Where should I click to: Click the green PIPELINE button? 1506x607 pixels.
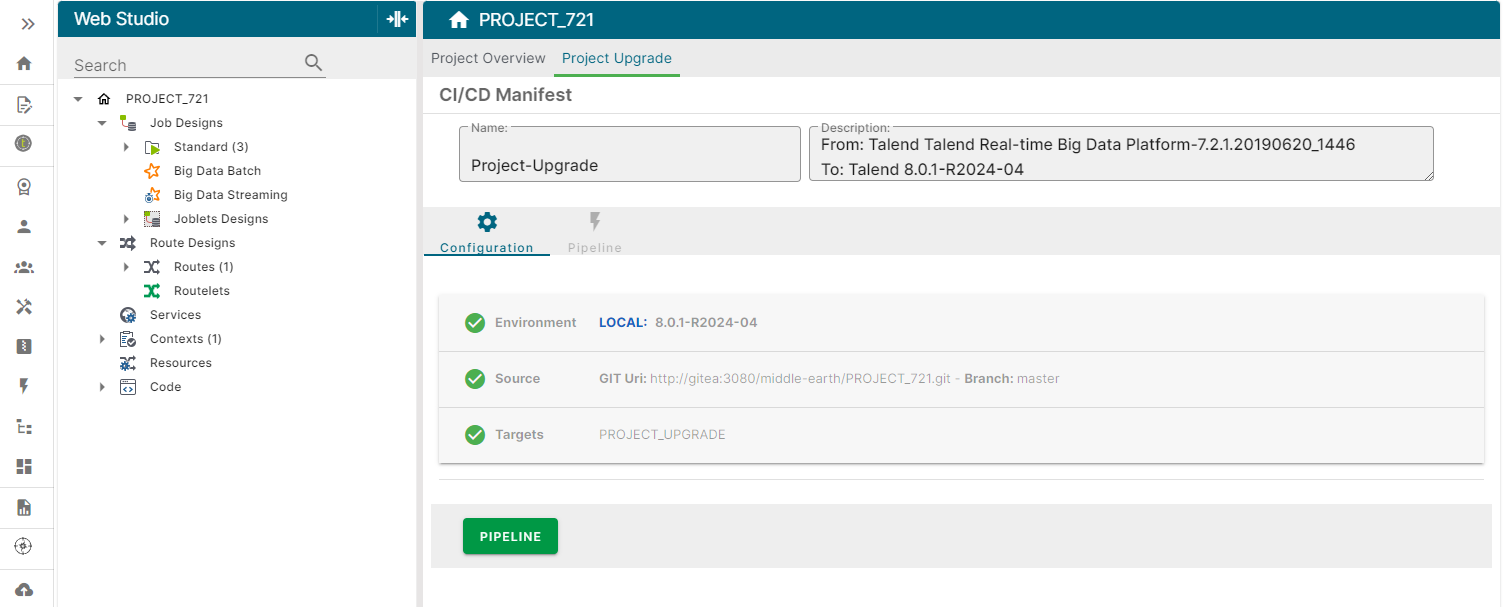click(x=510, y=536)
